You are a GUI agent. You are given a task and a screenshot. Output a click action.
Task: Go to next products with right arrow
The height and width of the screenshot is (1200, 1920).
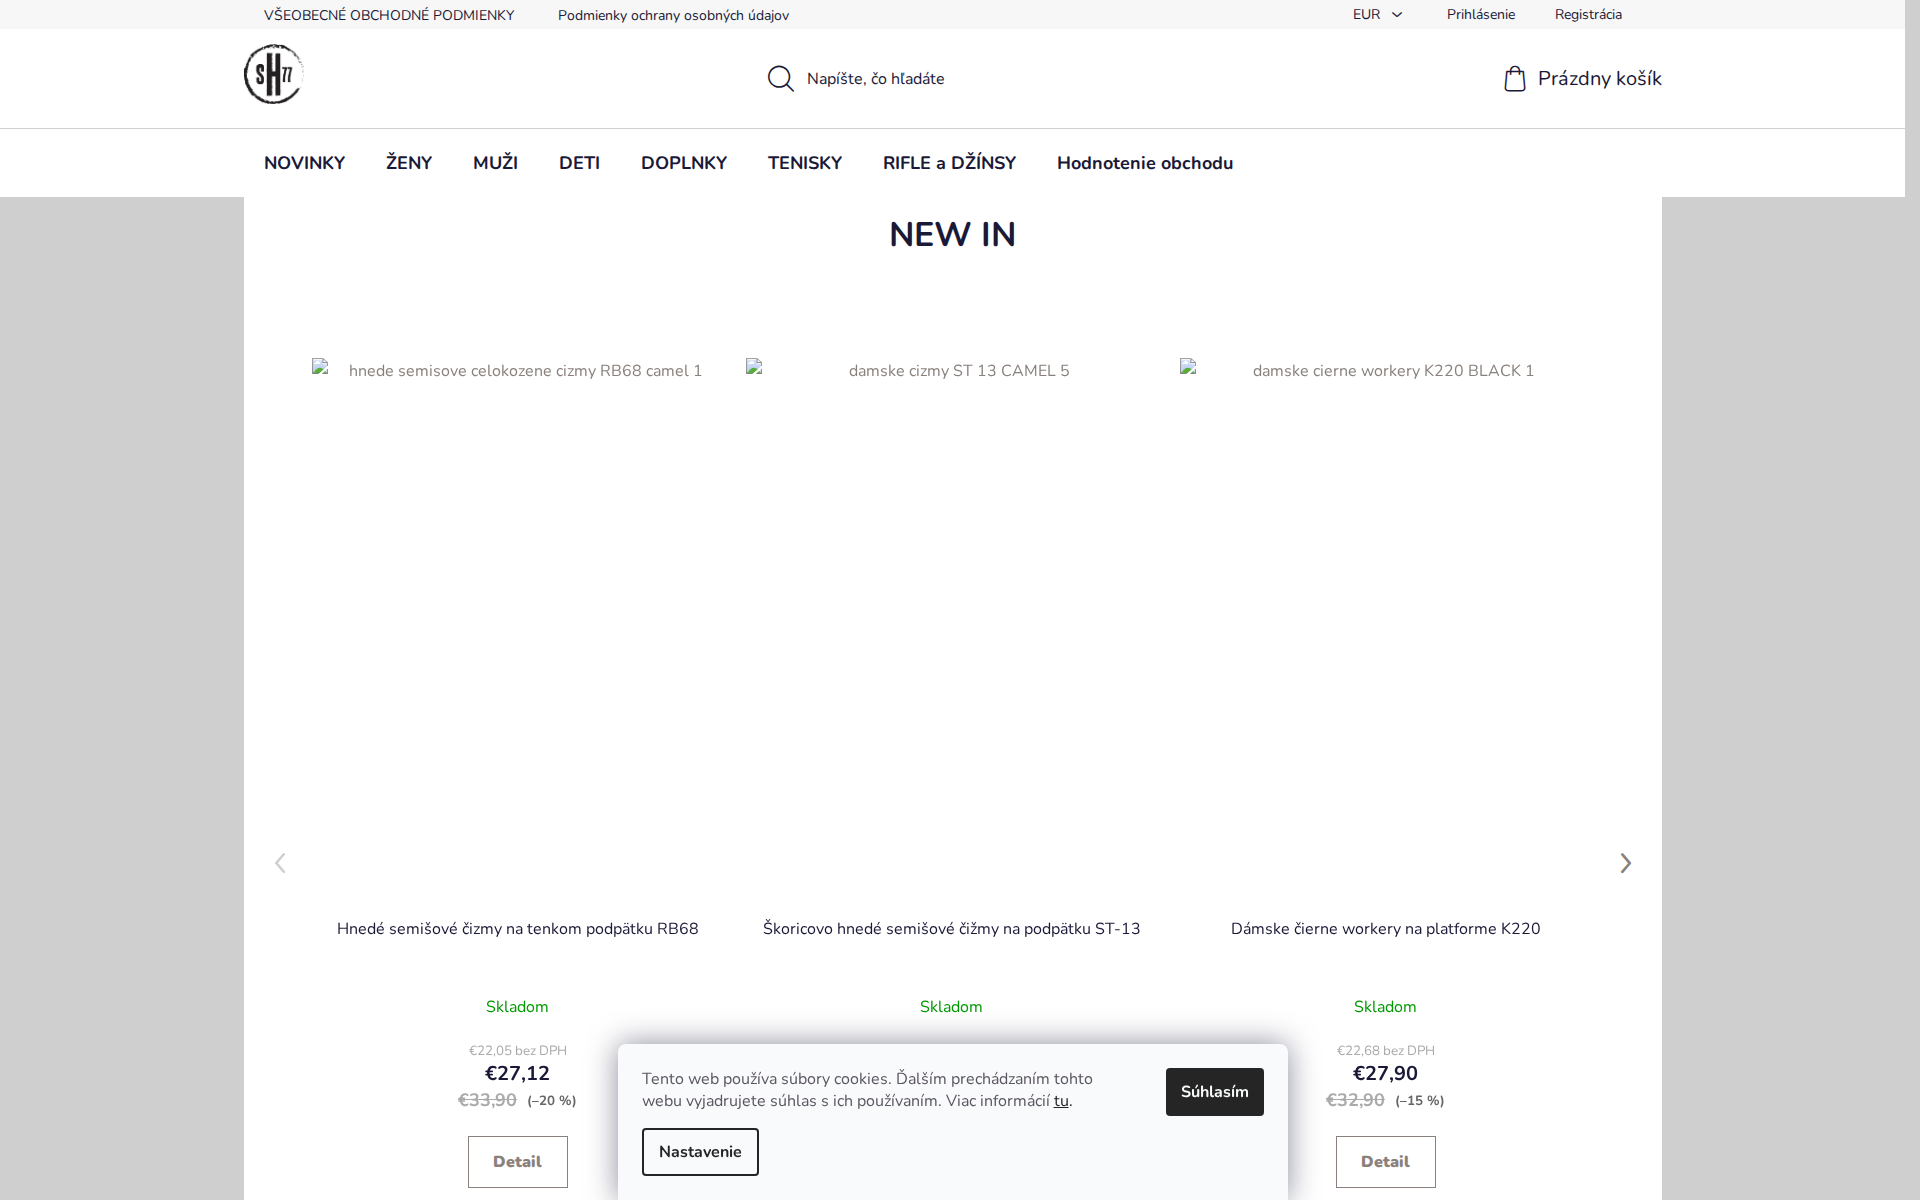[x=1625, y=863]
